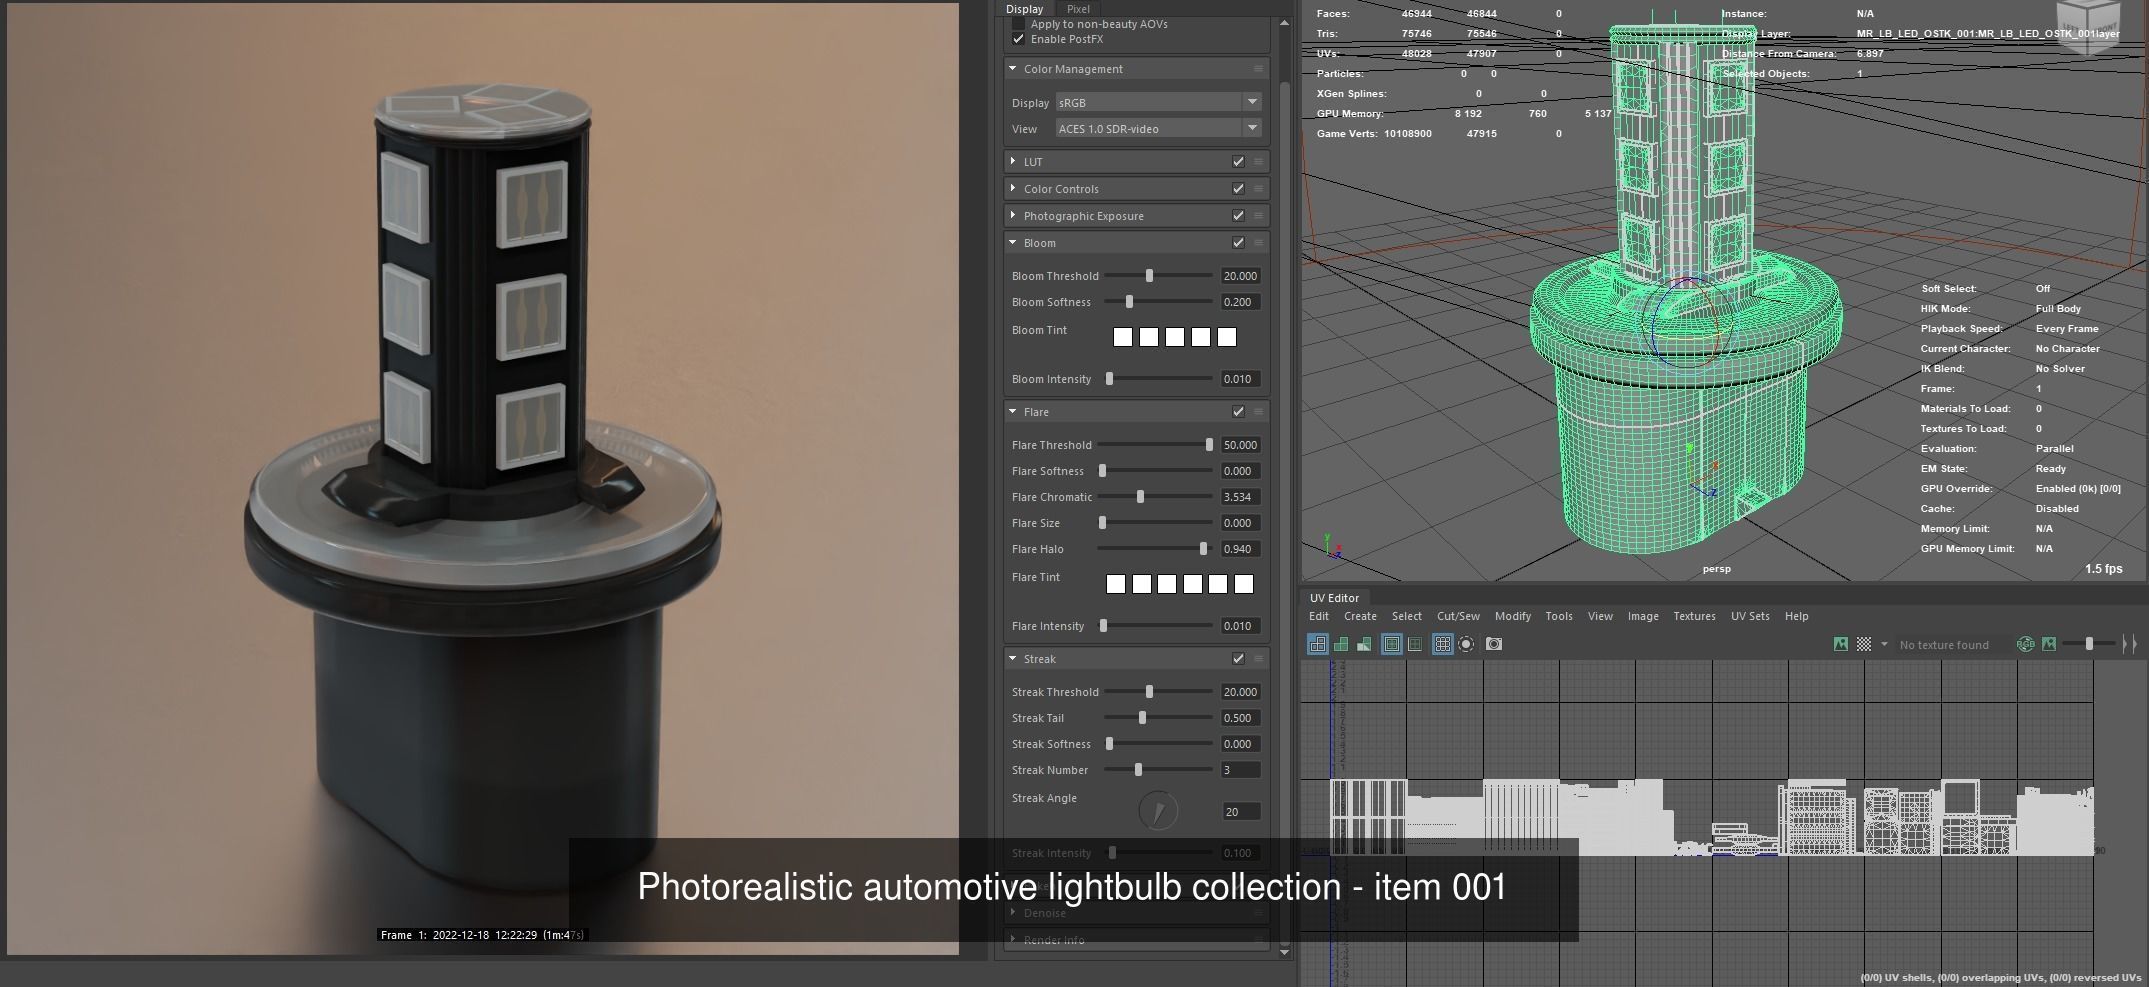
Task: Click the Flare section drag handle icon
Action: (1258, 412)
